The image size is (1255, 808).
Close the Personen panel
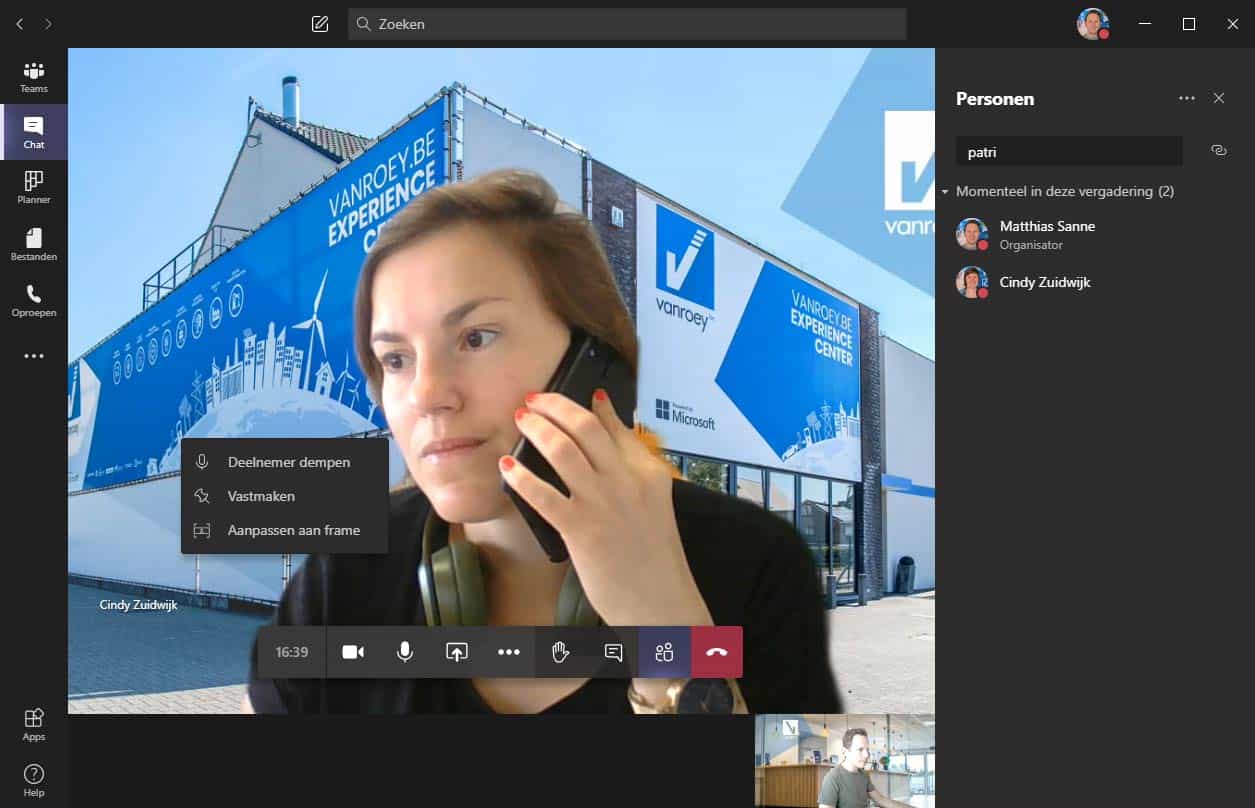coord(1219,98)
